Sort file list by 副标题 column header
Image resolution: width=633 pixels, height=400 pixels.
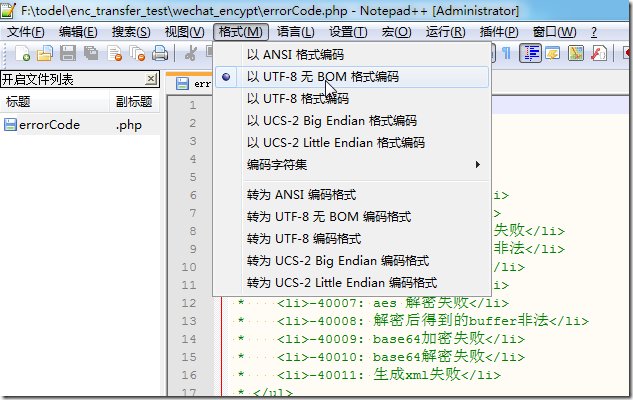(135, 101)
